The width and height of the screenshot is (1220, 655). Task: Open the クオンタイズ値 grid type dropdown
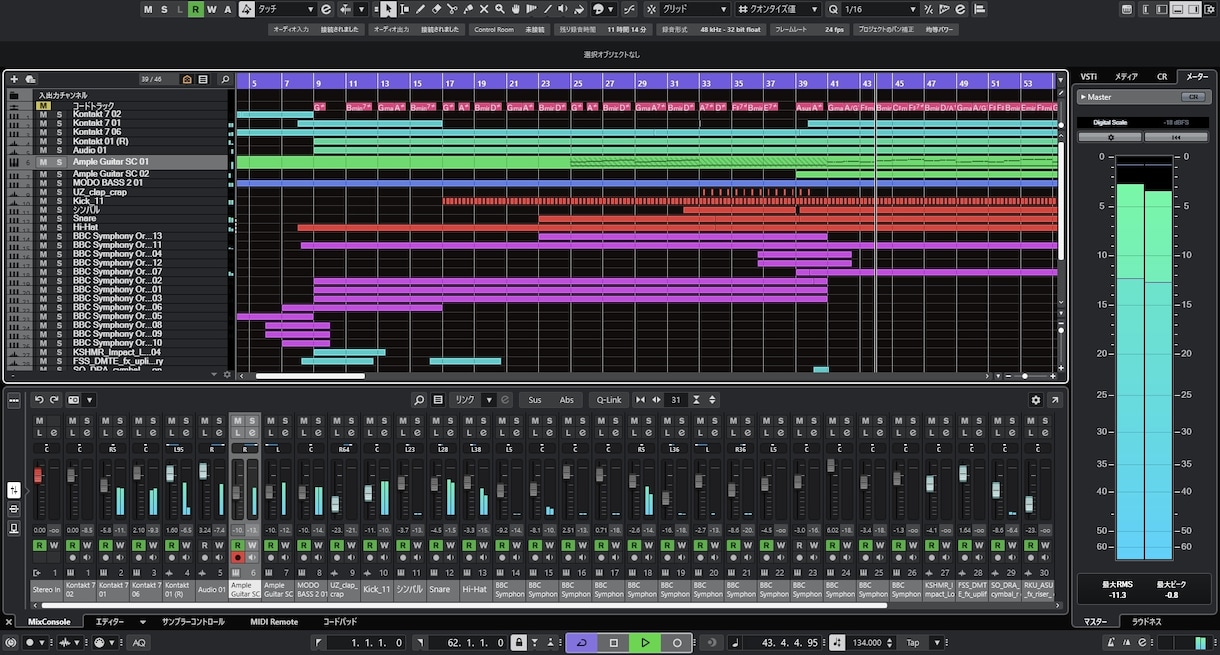pos(778,9)
